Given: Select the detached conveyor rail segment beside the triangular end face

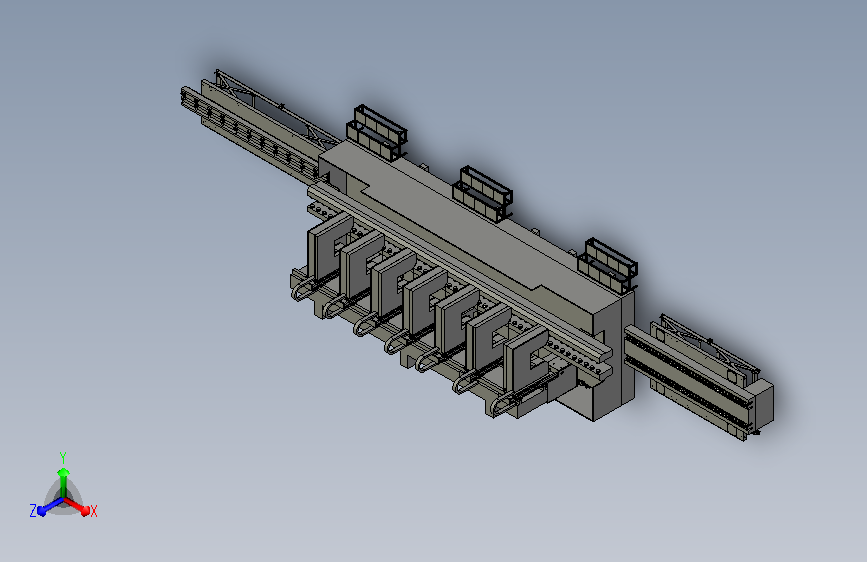Looking at the screenshot, I should (699, 378).
